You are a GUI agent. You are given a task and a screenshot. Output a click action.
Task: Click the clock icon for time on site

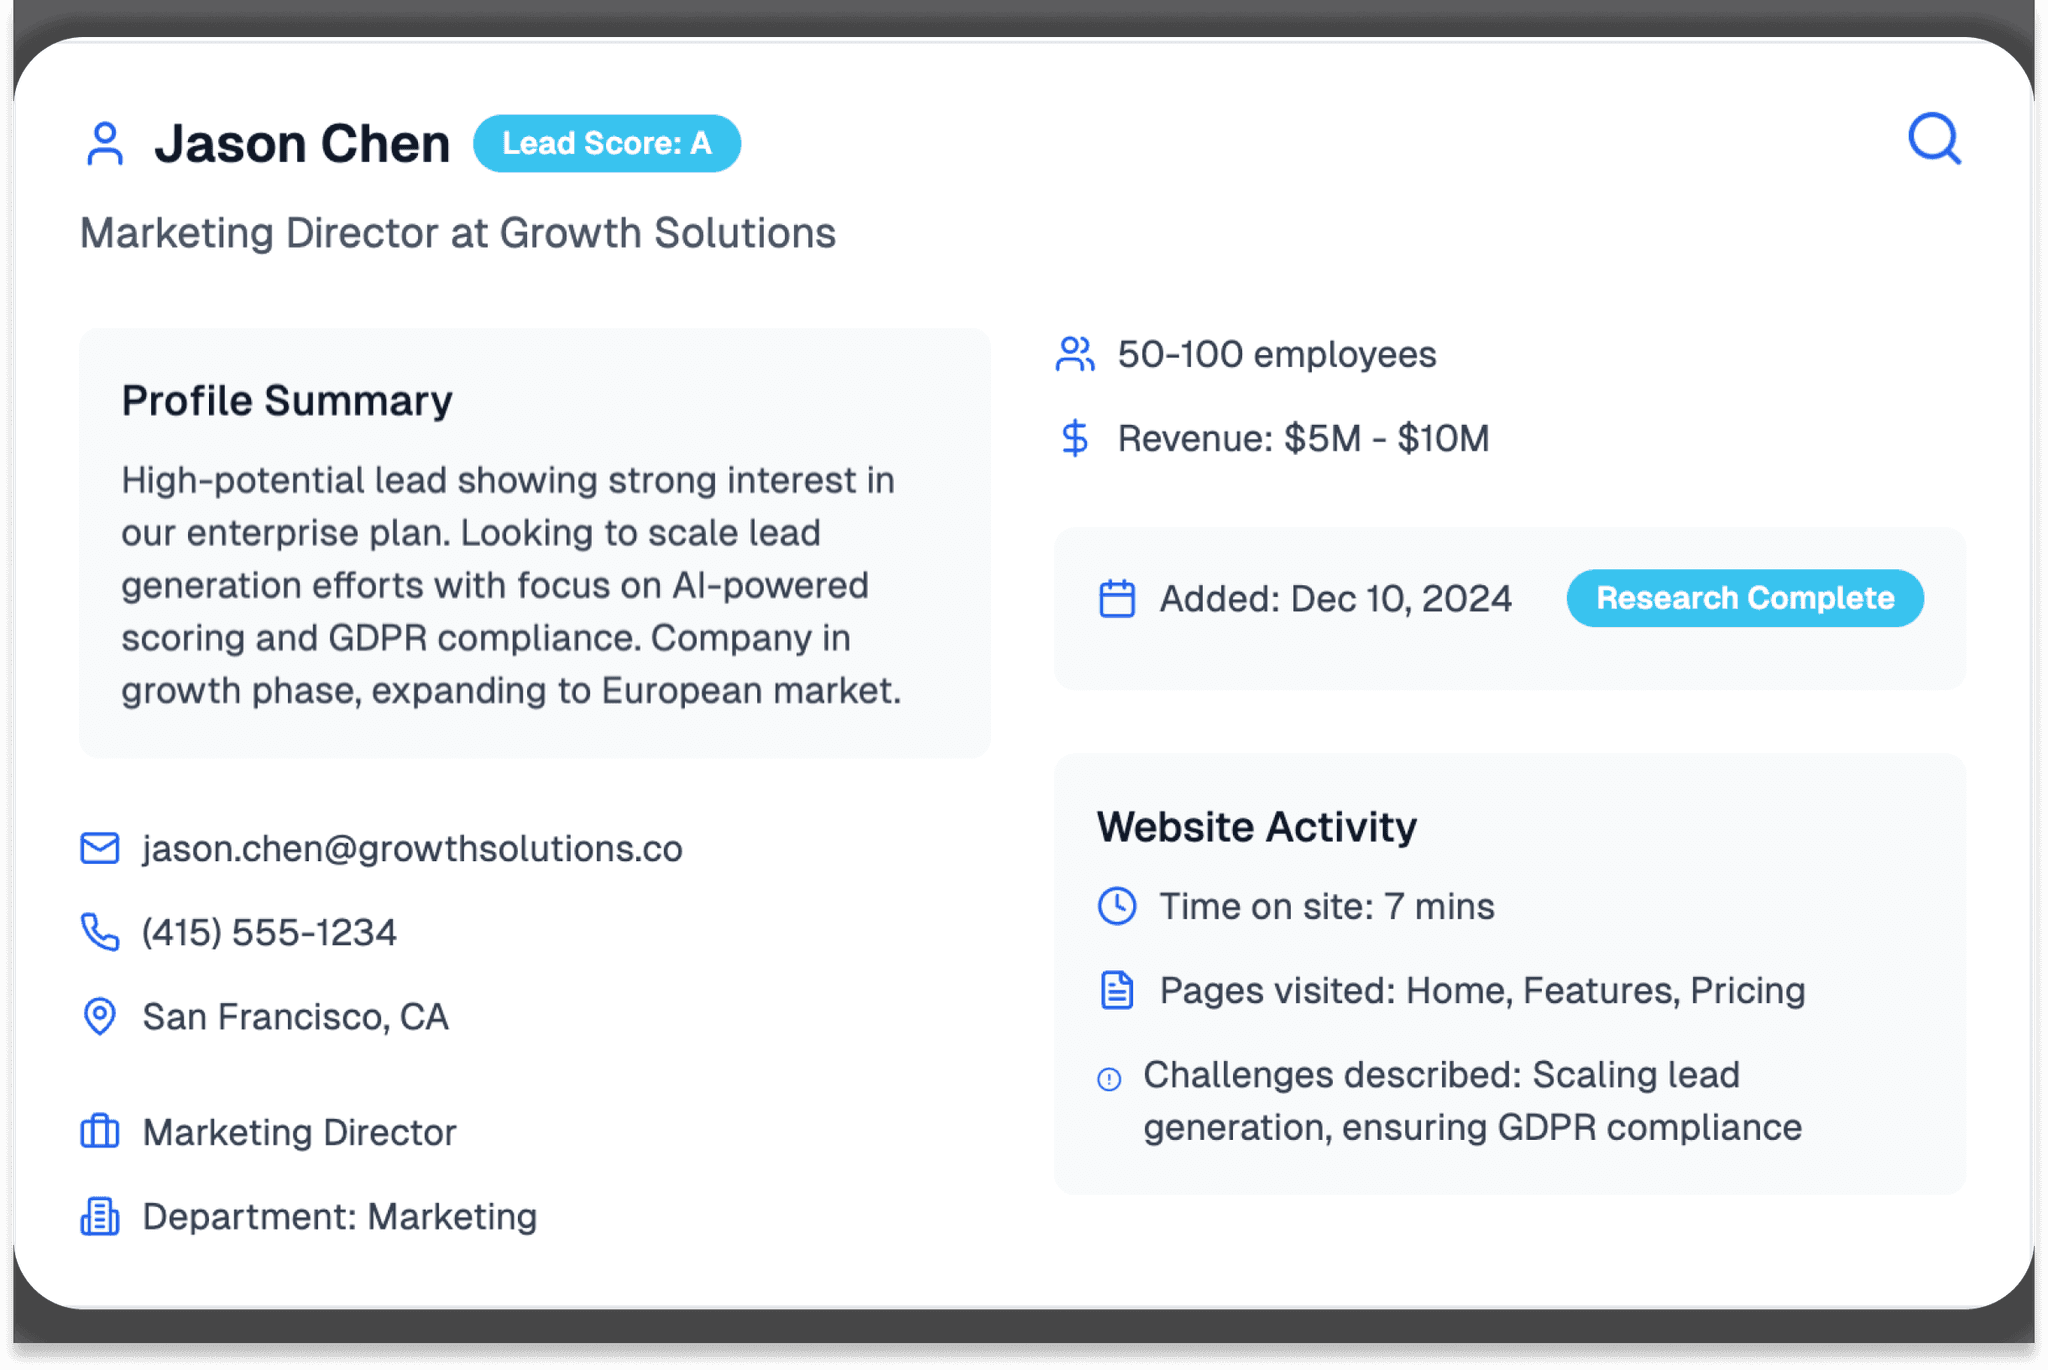[x=1117, y=906]
